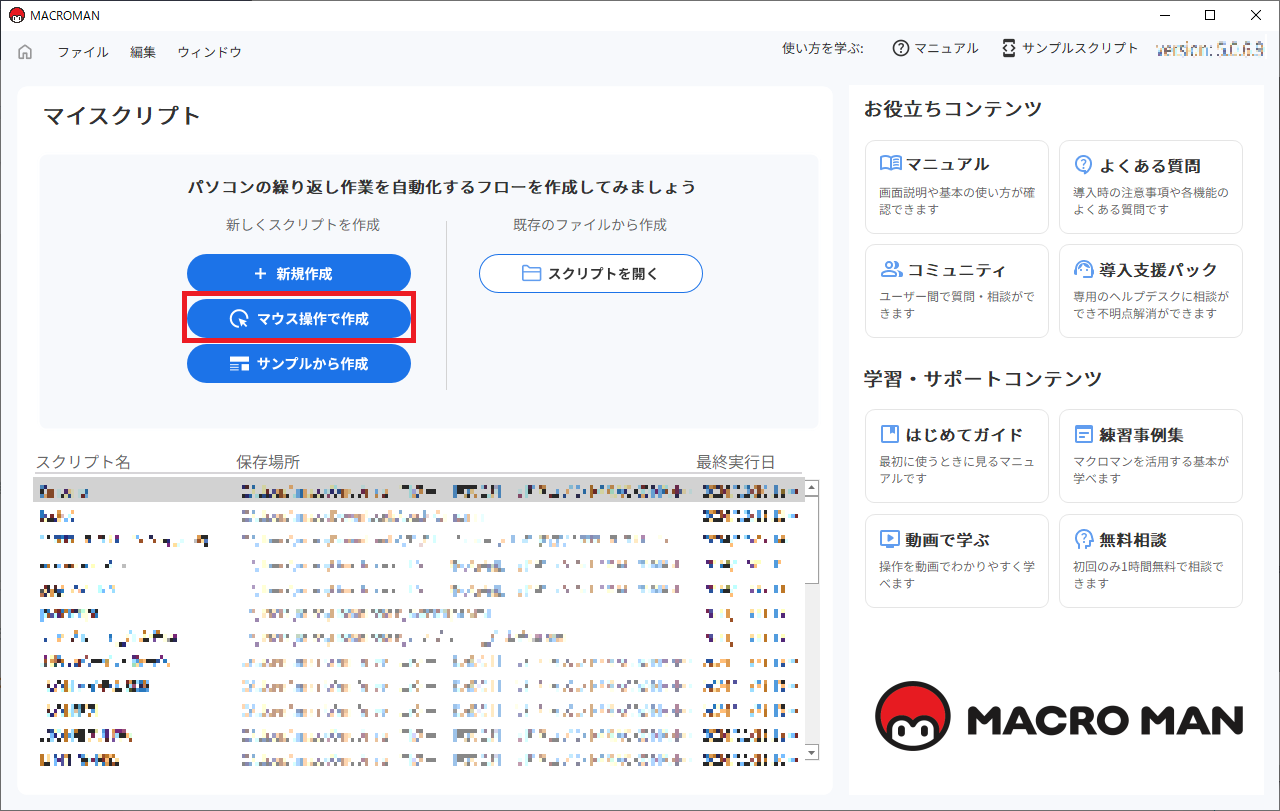The width and height of the screenshot is (1280, 811).
Task: Click the cursor icon on マウス操作で作成
Action: click(239, 319)
